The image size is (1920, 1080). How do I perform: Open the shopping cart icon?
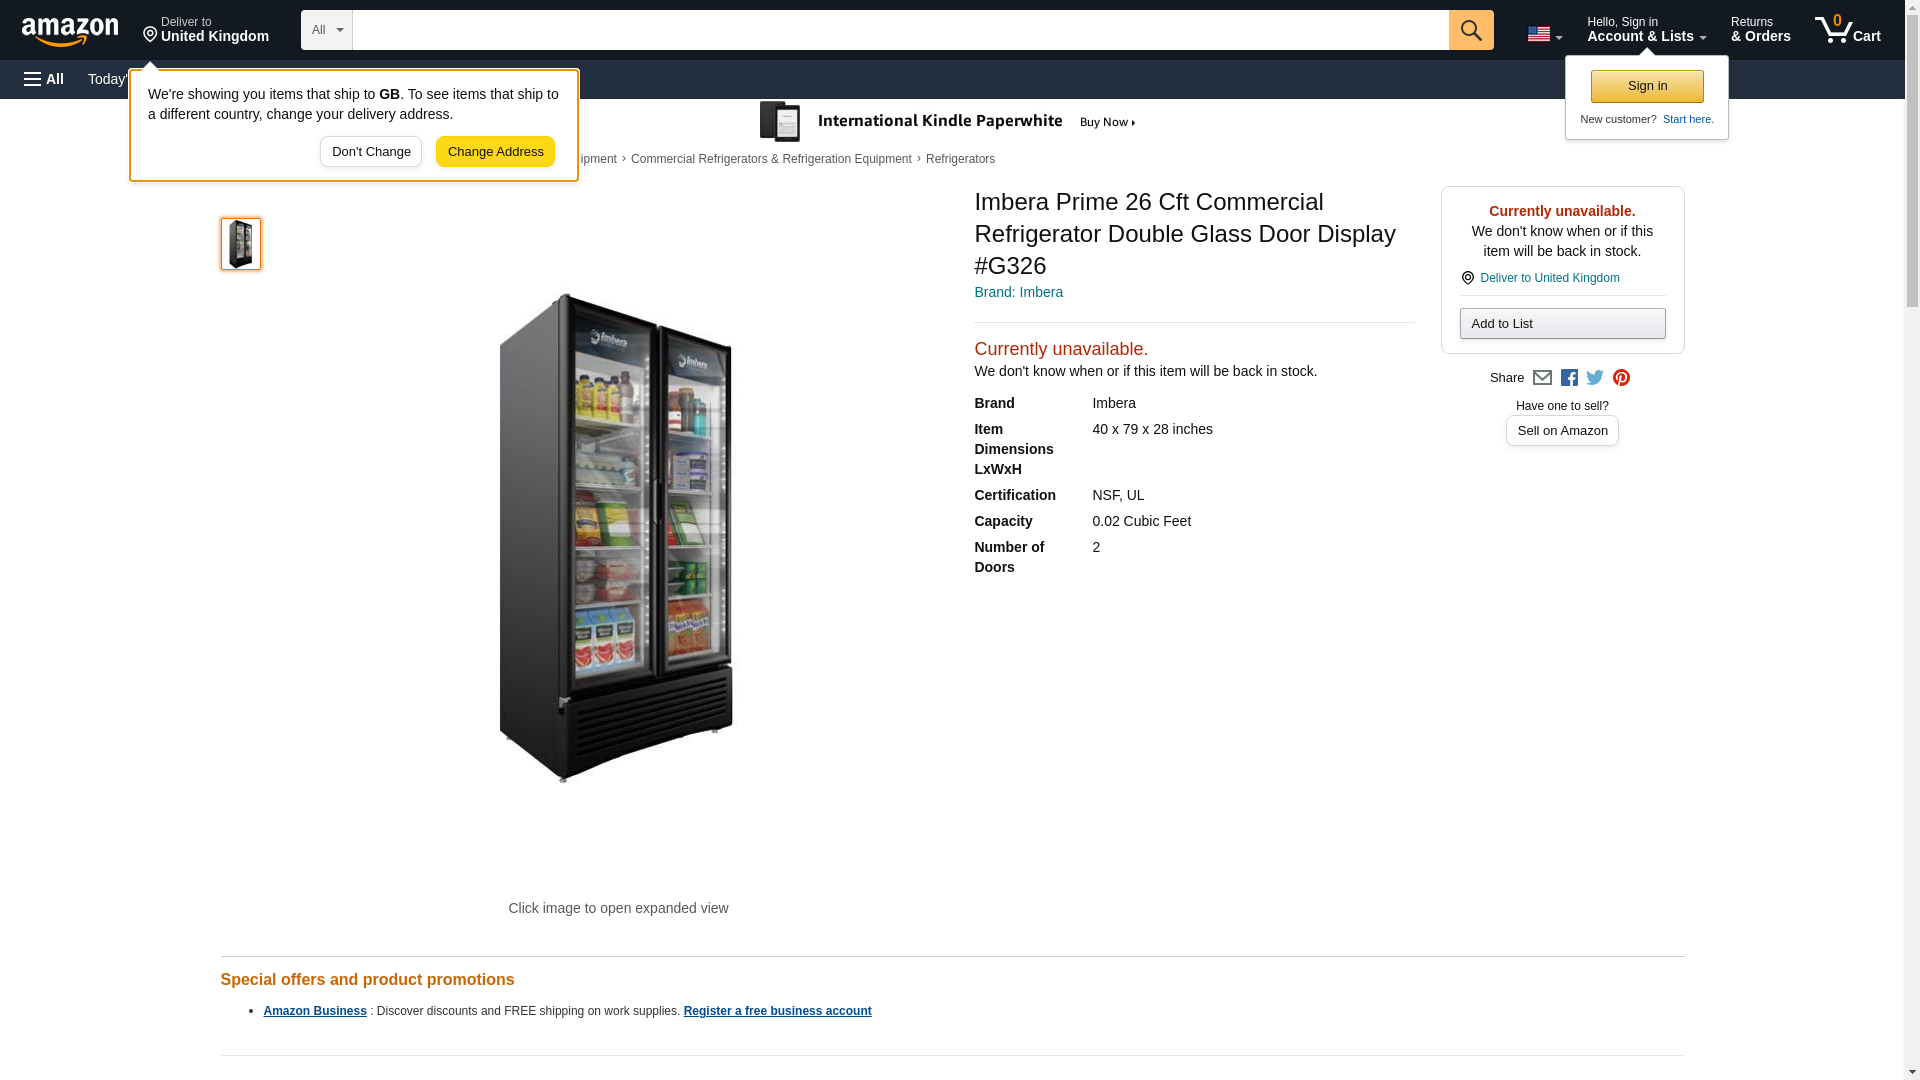1847,29
